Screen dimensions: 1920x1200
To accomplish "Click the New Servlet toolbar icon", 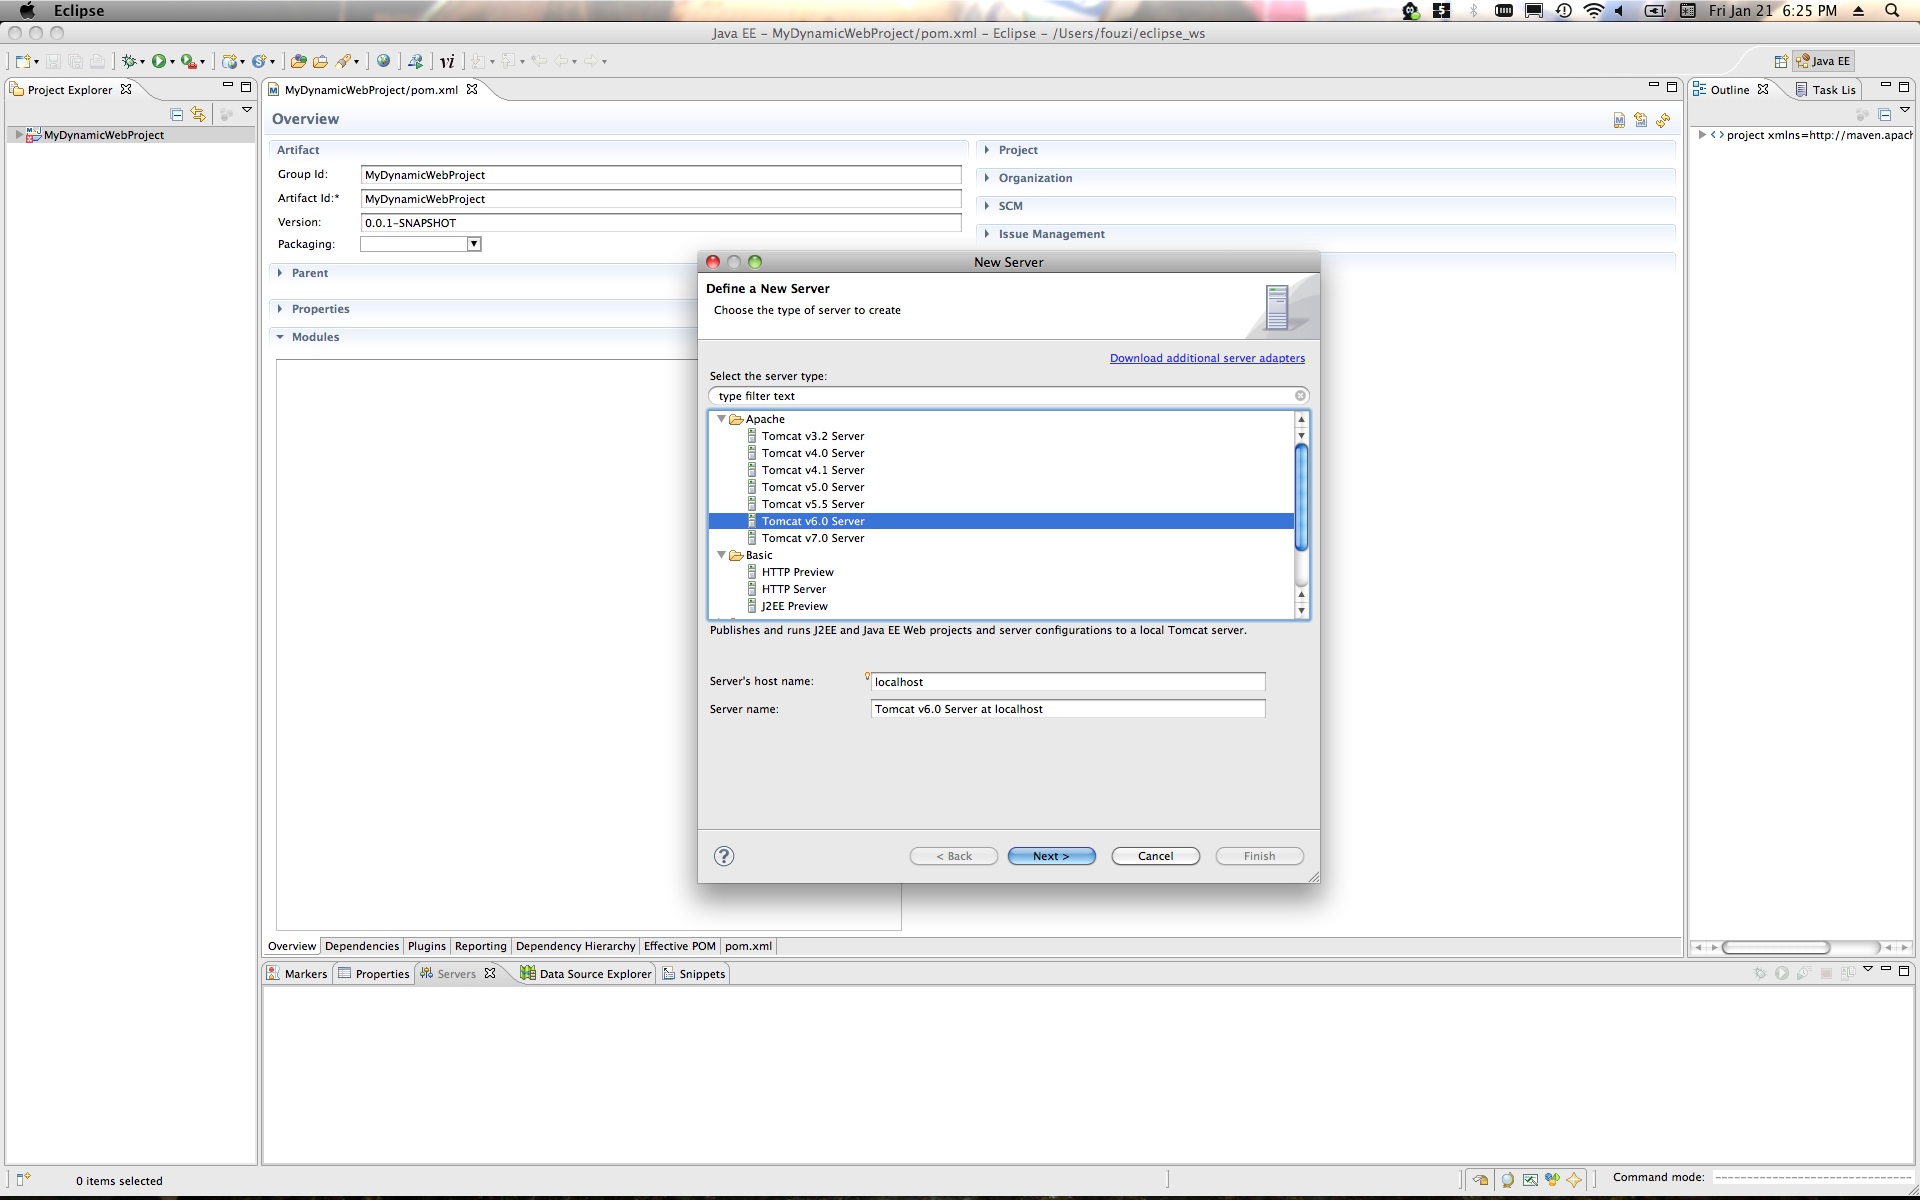I will [x=259, y=61].
